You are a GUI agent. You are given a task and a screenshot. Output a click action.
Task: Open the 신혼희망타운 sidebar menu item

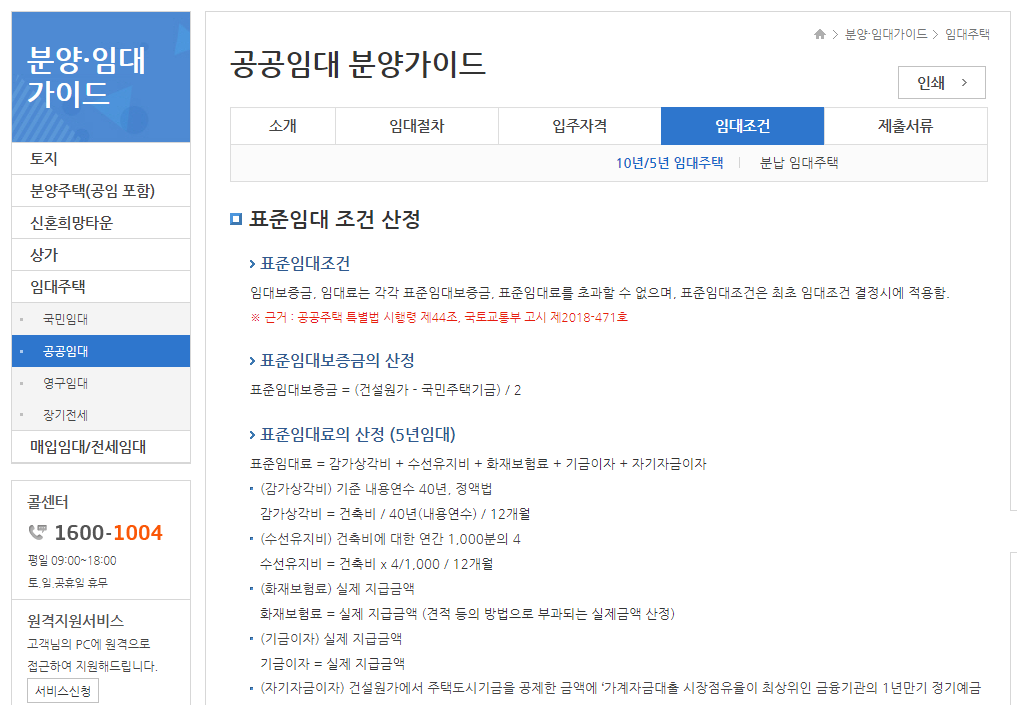[70, 222]
